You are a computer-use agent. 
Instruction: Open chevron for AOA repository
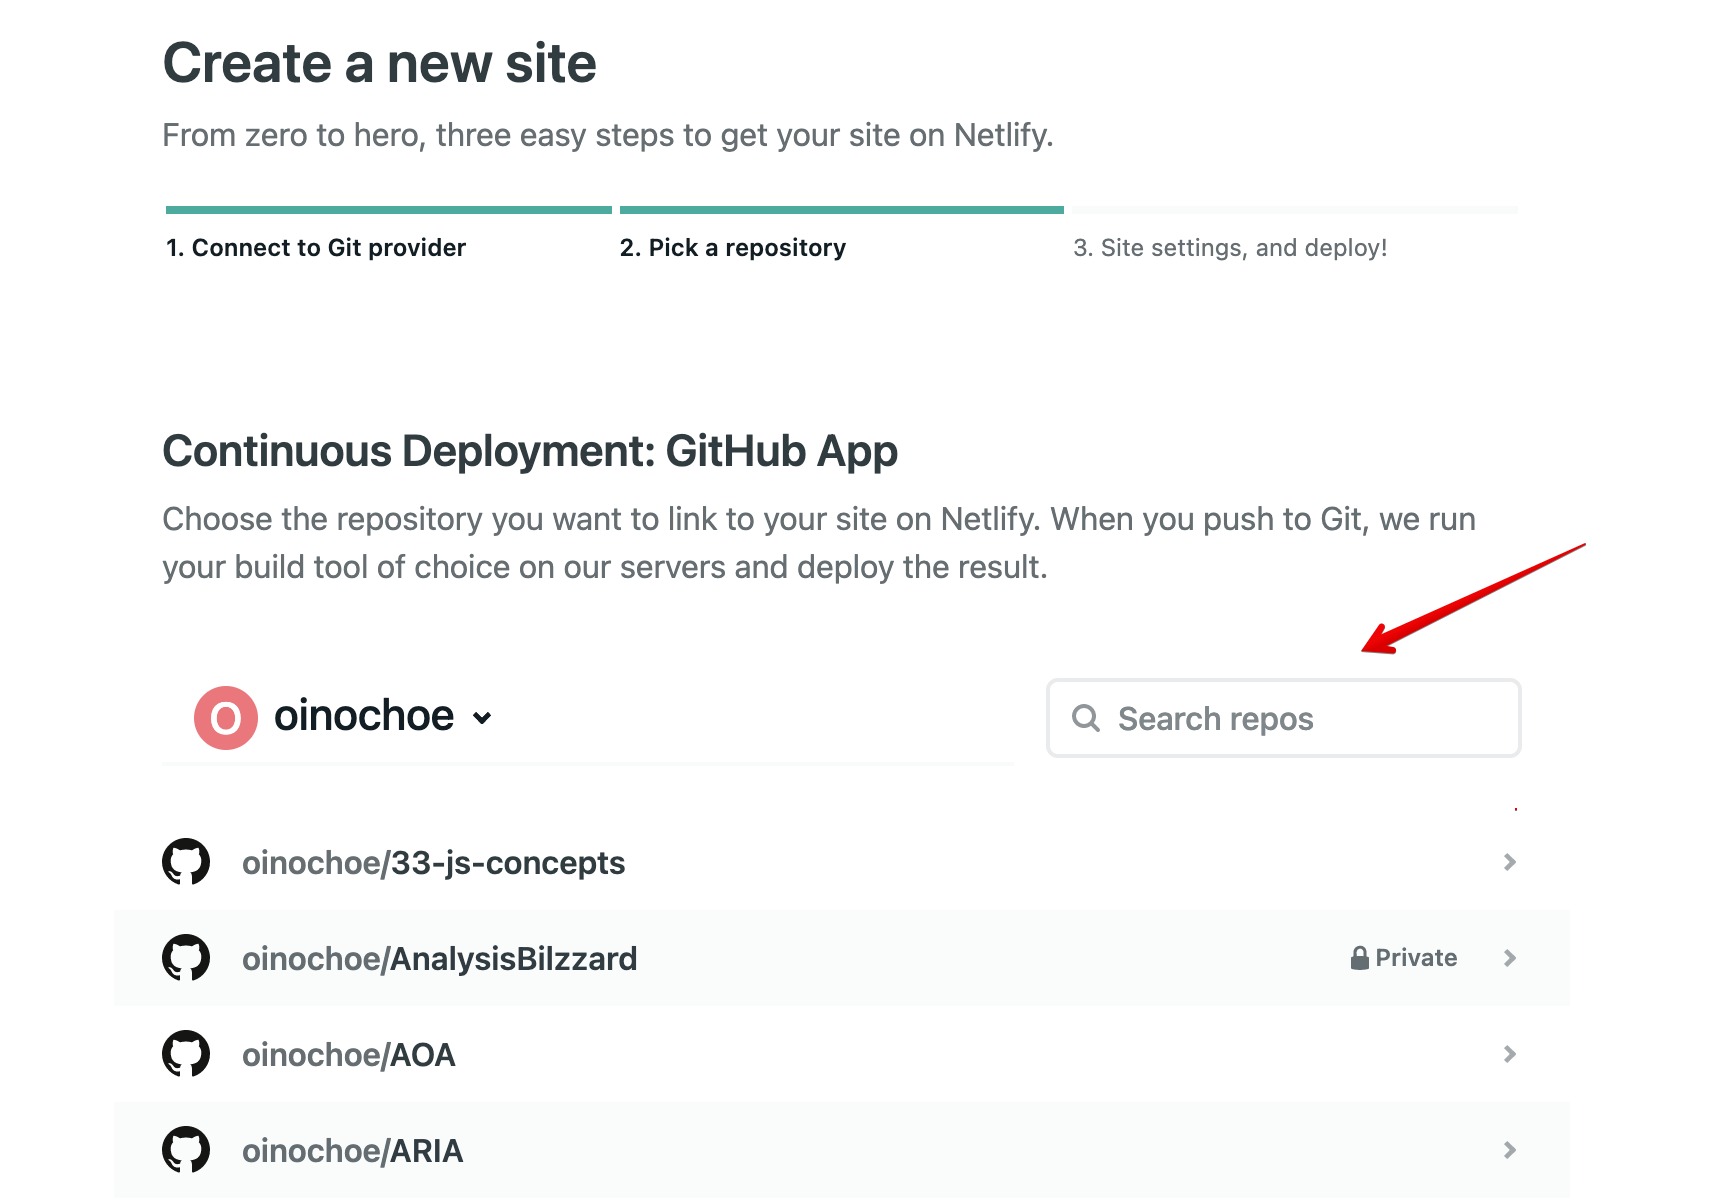click(1510, 1054)
